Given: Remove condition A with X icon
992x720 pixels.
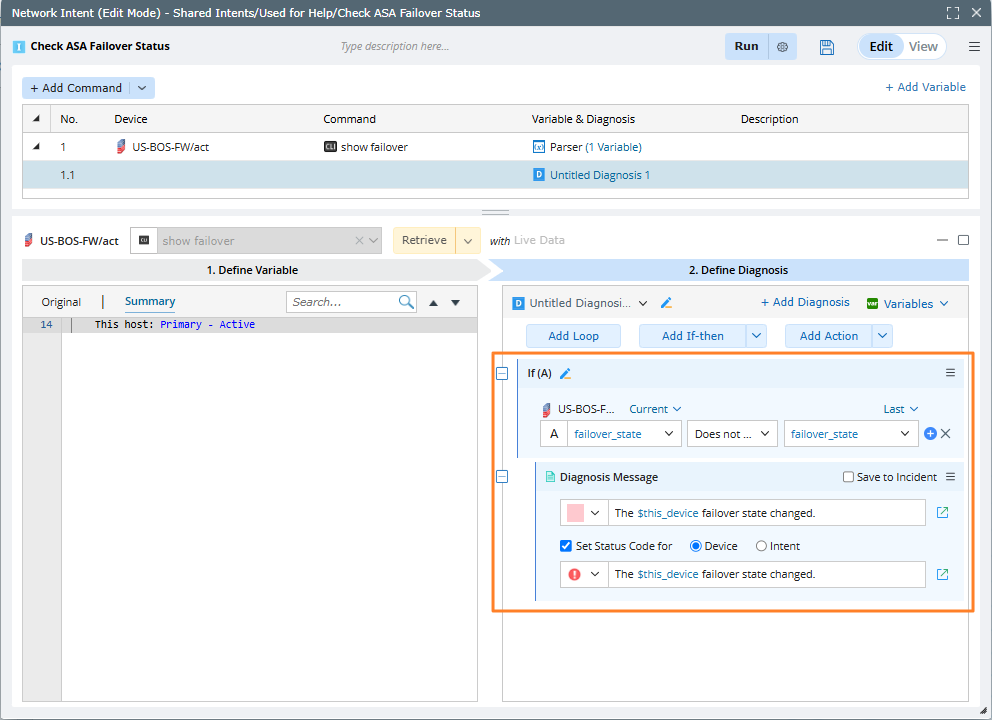Looking at the screenshot, I should click(x=946, y=434).
